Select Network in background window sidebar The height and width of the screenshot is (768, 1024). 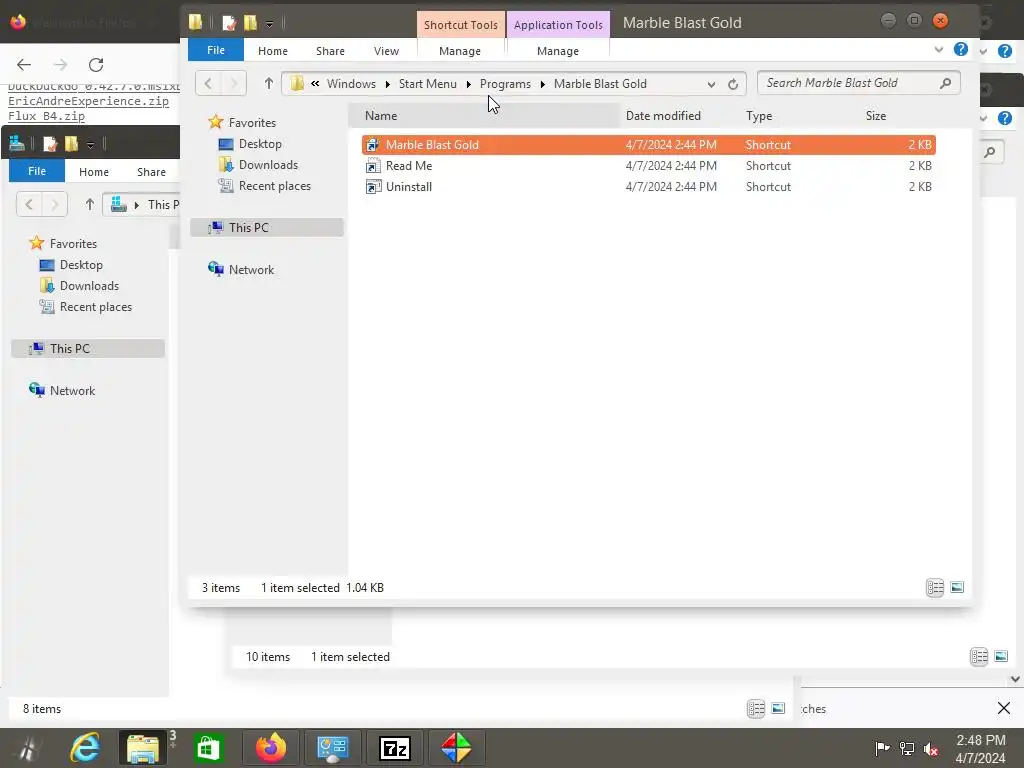[72, 391]
